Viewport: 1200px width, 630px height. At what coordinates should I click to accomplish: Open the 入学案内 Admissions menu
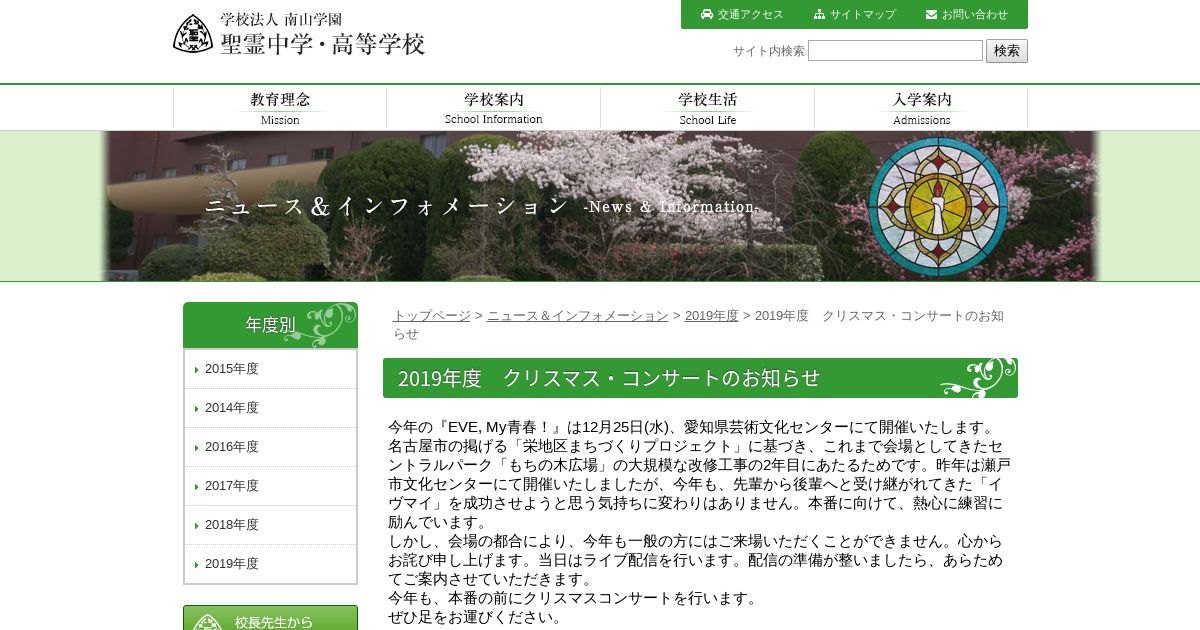(x=922, y=108)
